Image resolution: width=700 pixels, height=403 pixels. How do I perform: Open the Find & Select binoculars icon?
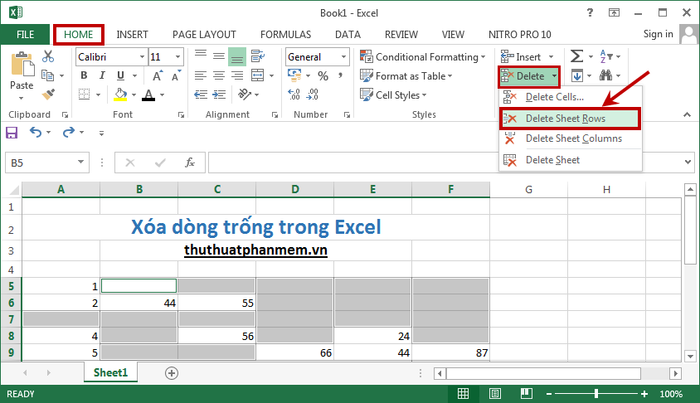point(606,75)
